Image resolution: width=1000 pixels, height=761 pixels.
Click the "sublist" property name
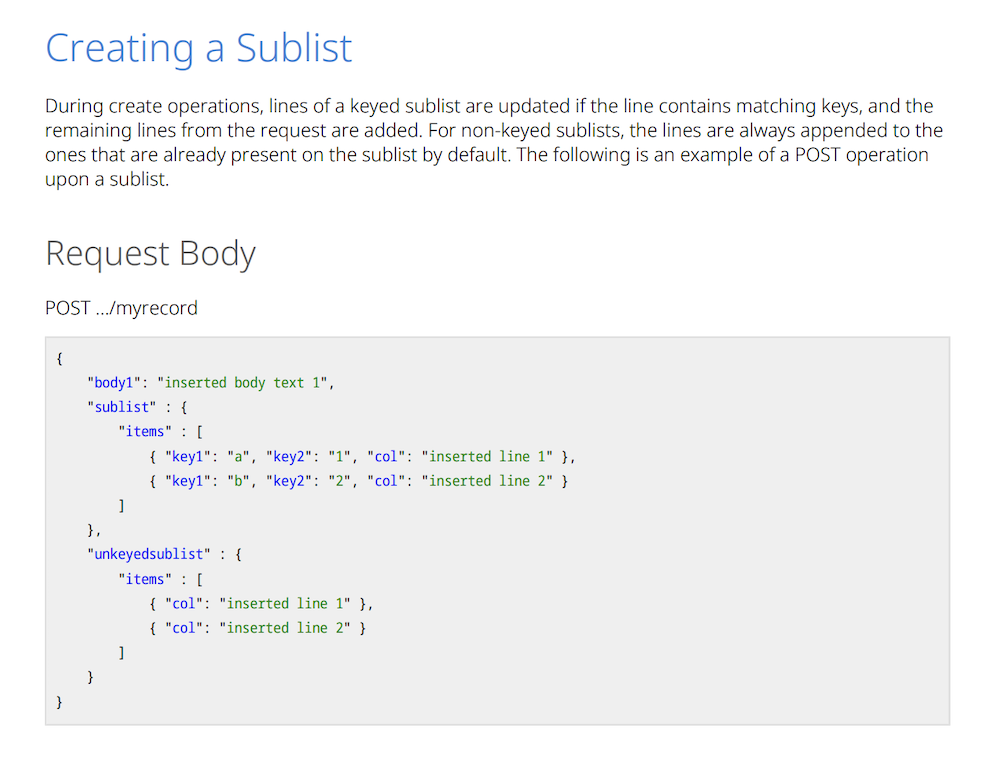120,407
